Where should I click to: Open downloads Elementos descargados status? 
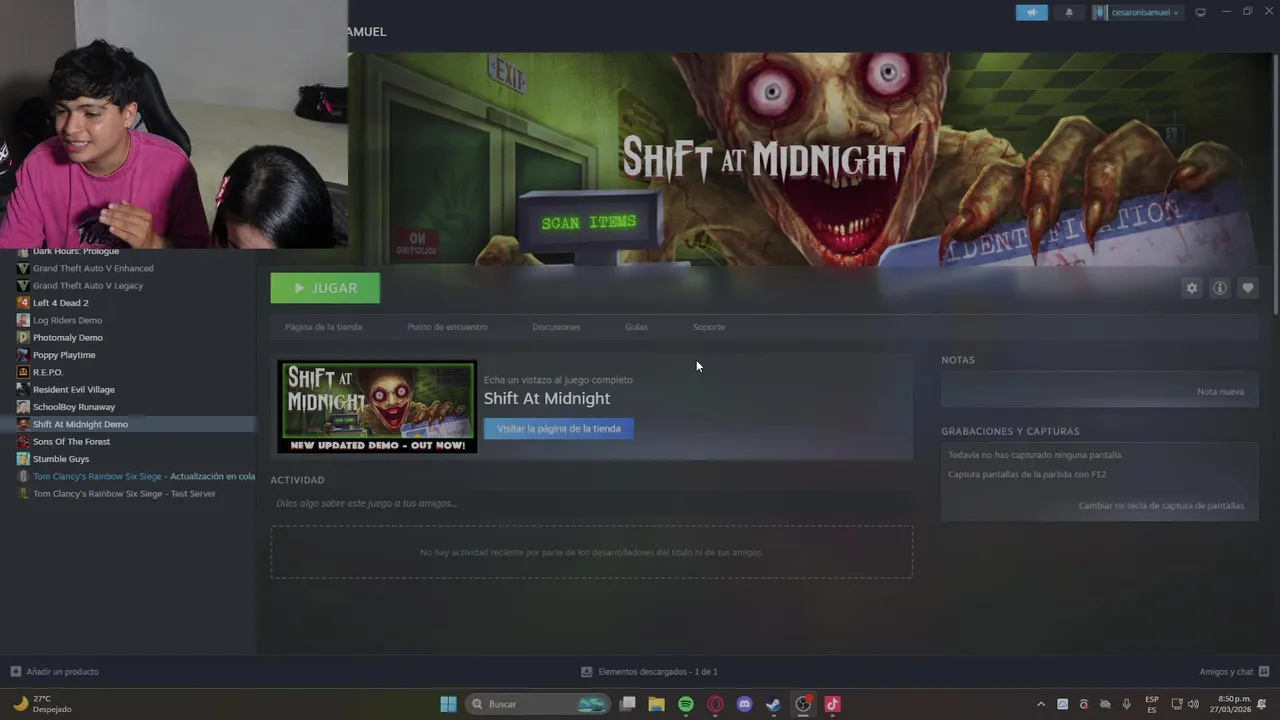tap(649, 672)
